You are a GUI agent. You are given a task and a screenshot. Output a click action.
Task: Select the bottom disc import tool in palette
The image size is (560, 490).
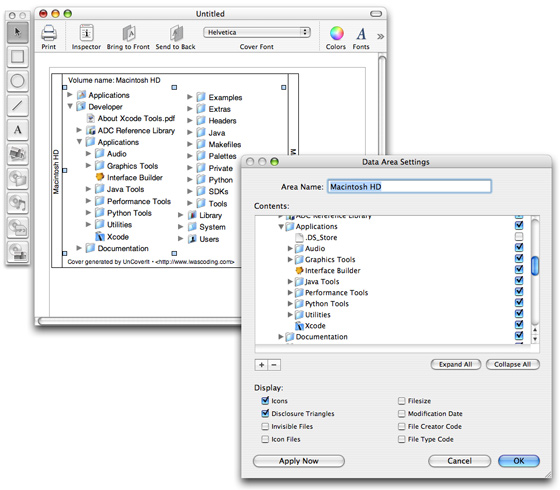[18, 251]
